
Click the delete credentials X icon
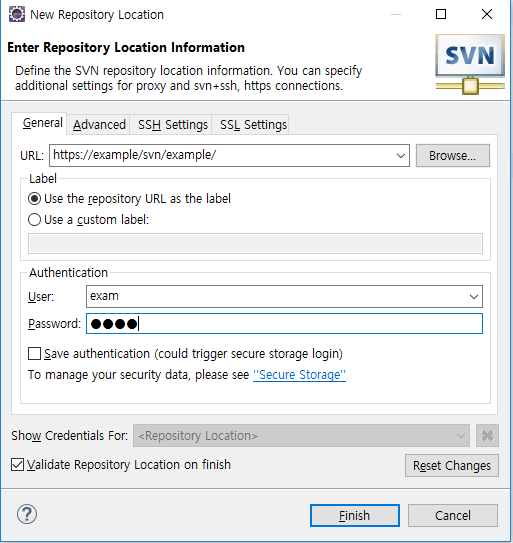point(487,436)
